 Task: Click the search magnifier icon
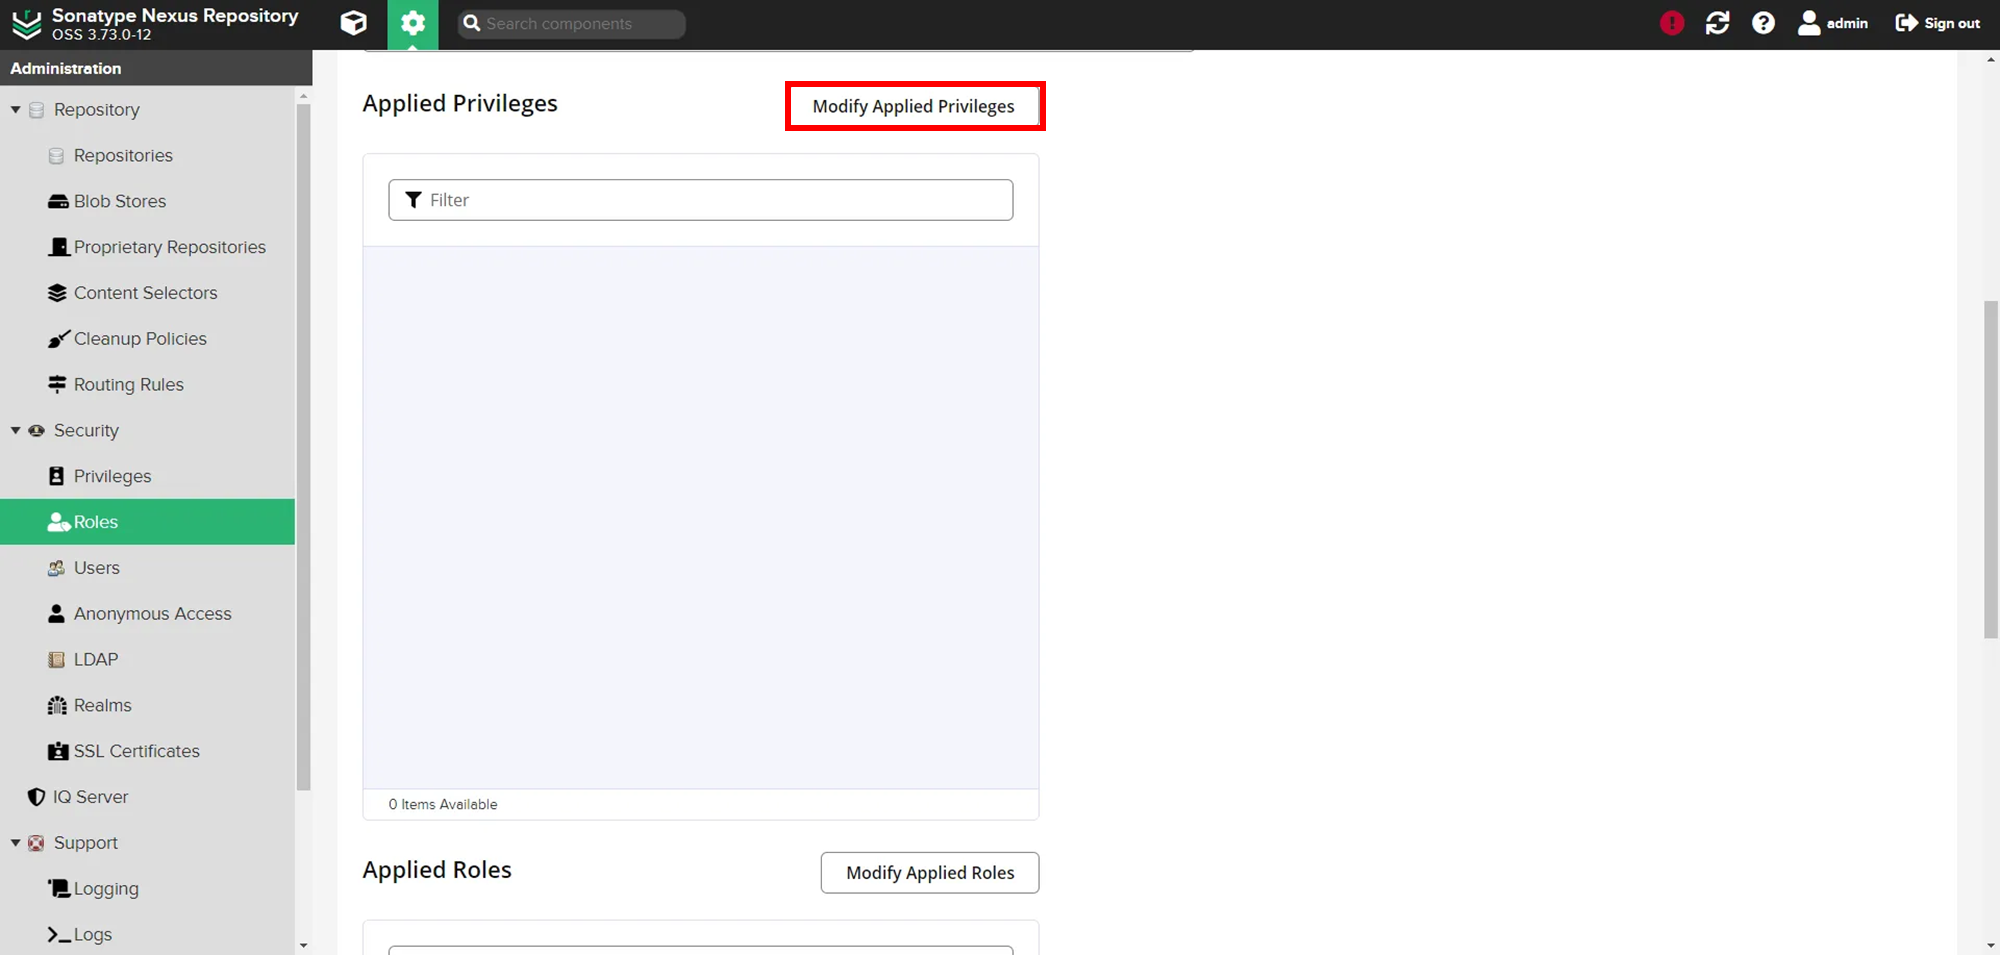coord(472,23)
